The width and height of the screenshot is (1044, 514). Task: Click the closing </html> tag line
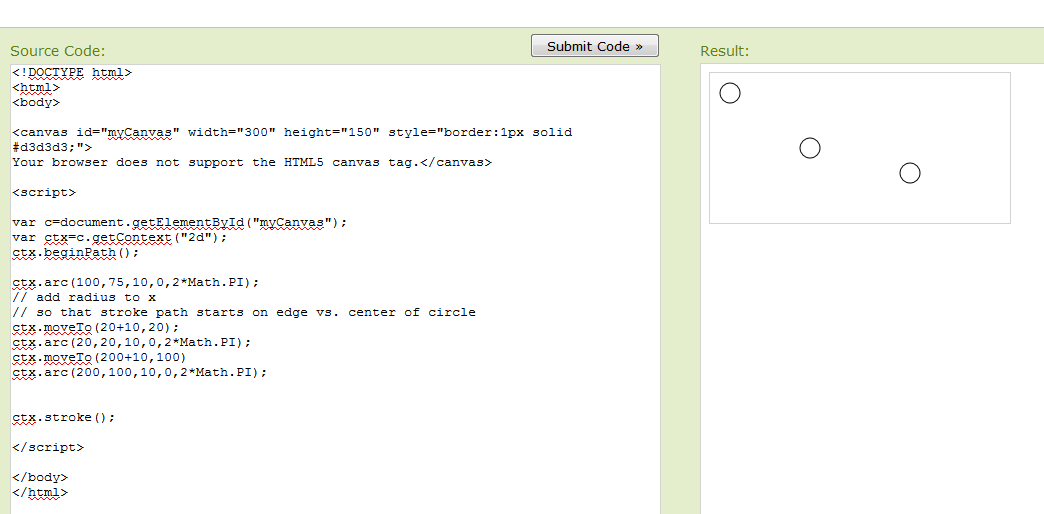(40, 493)
